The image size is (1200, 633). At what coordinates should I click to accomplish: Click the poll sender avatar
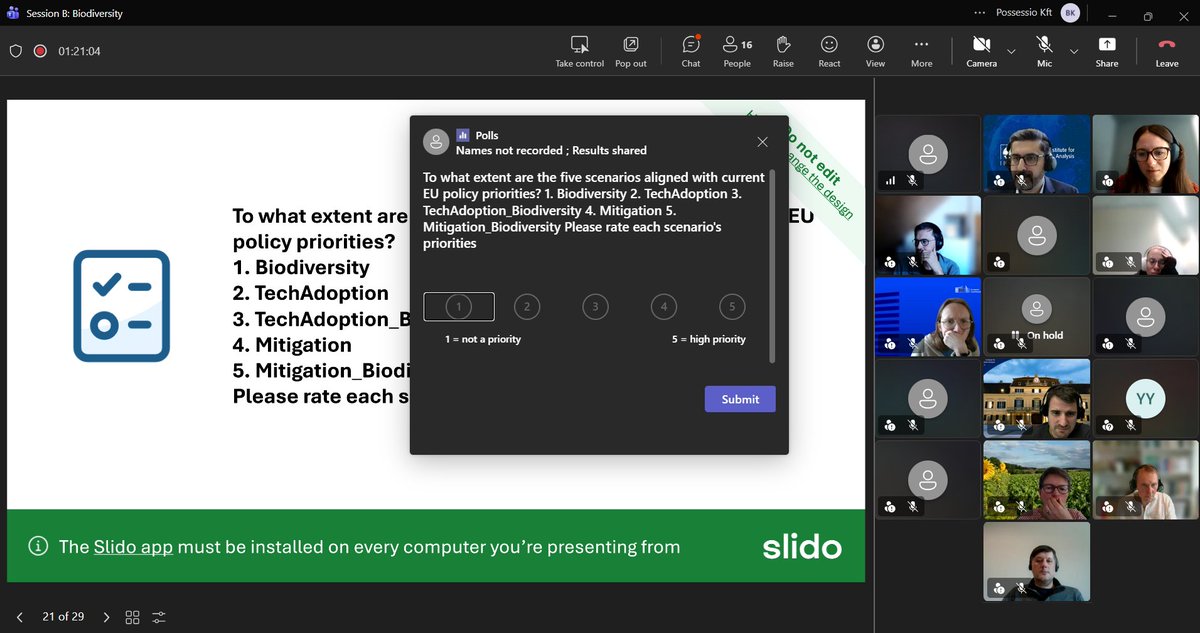(435, 142)
